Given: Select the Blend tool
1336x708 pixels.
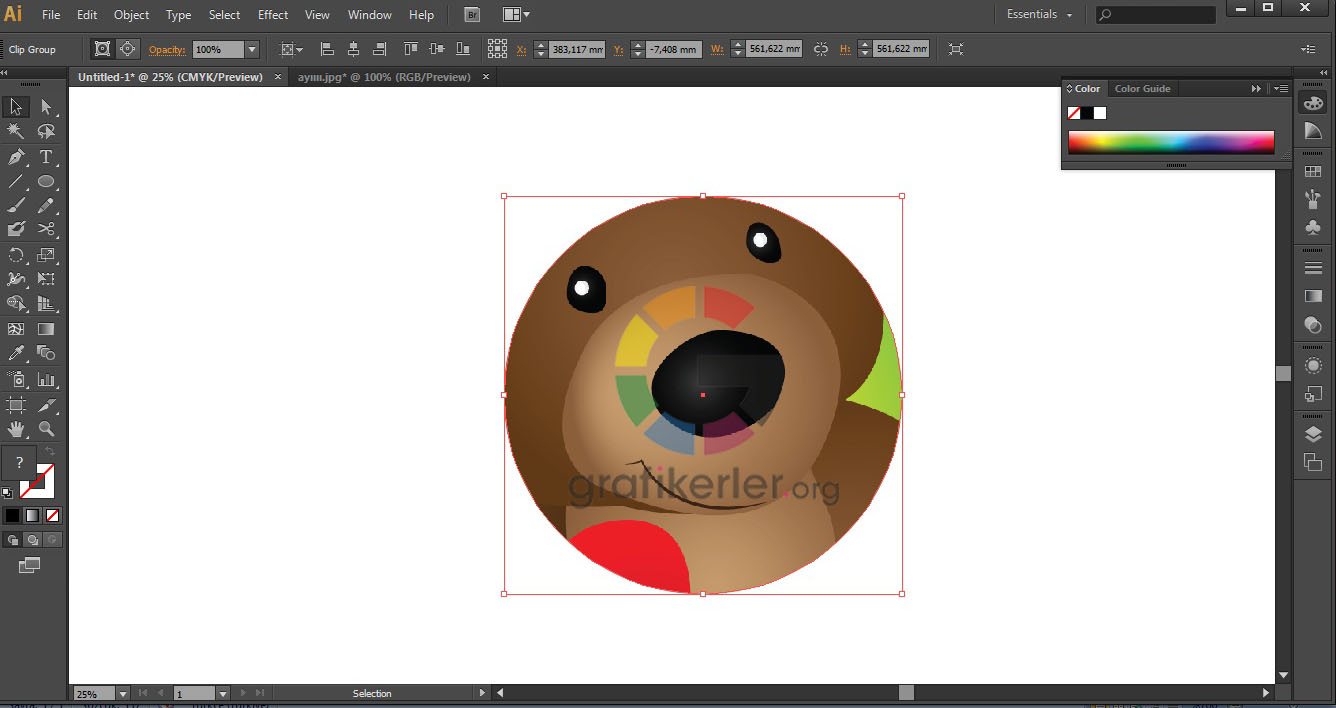Looking at the screenshot, I should coord(46,353).
